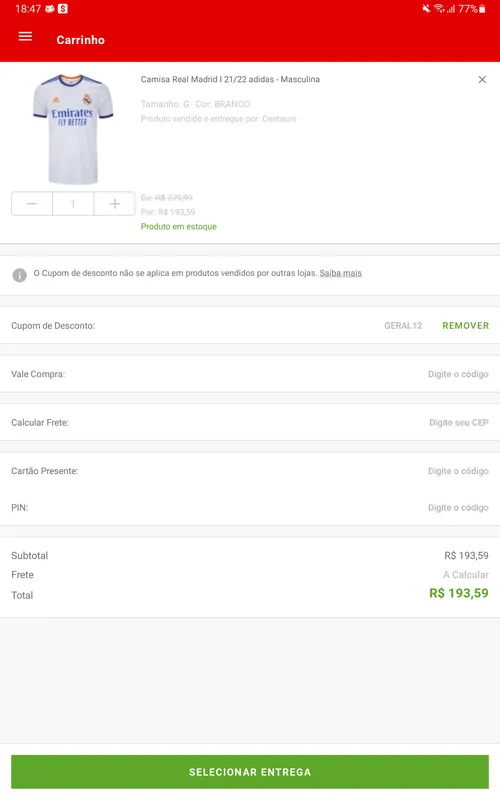This screenshot has height=800, width=500.
Task: Tap the S notification icon in status bar
Action: [x=63, y=9]
